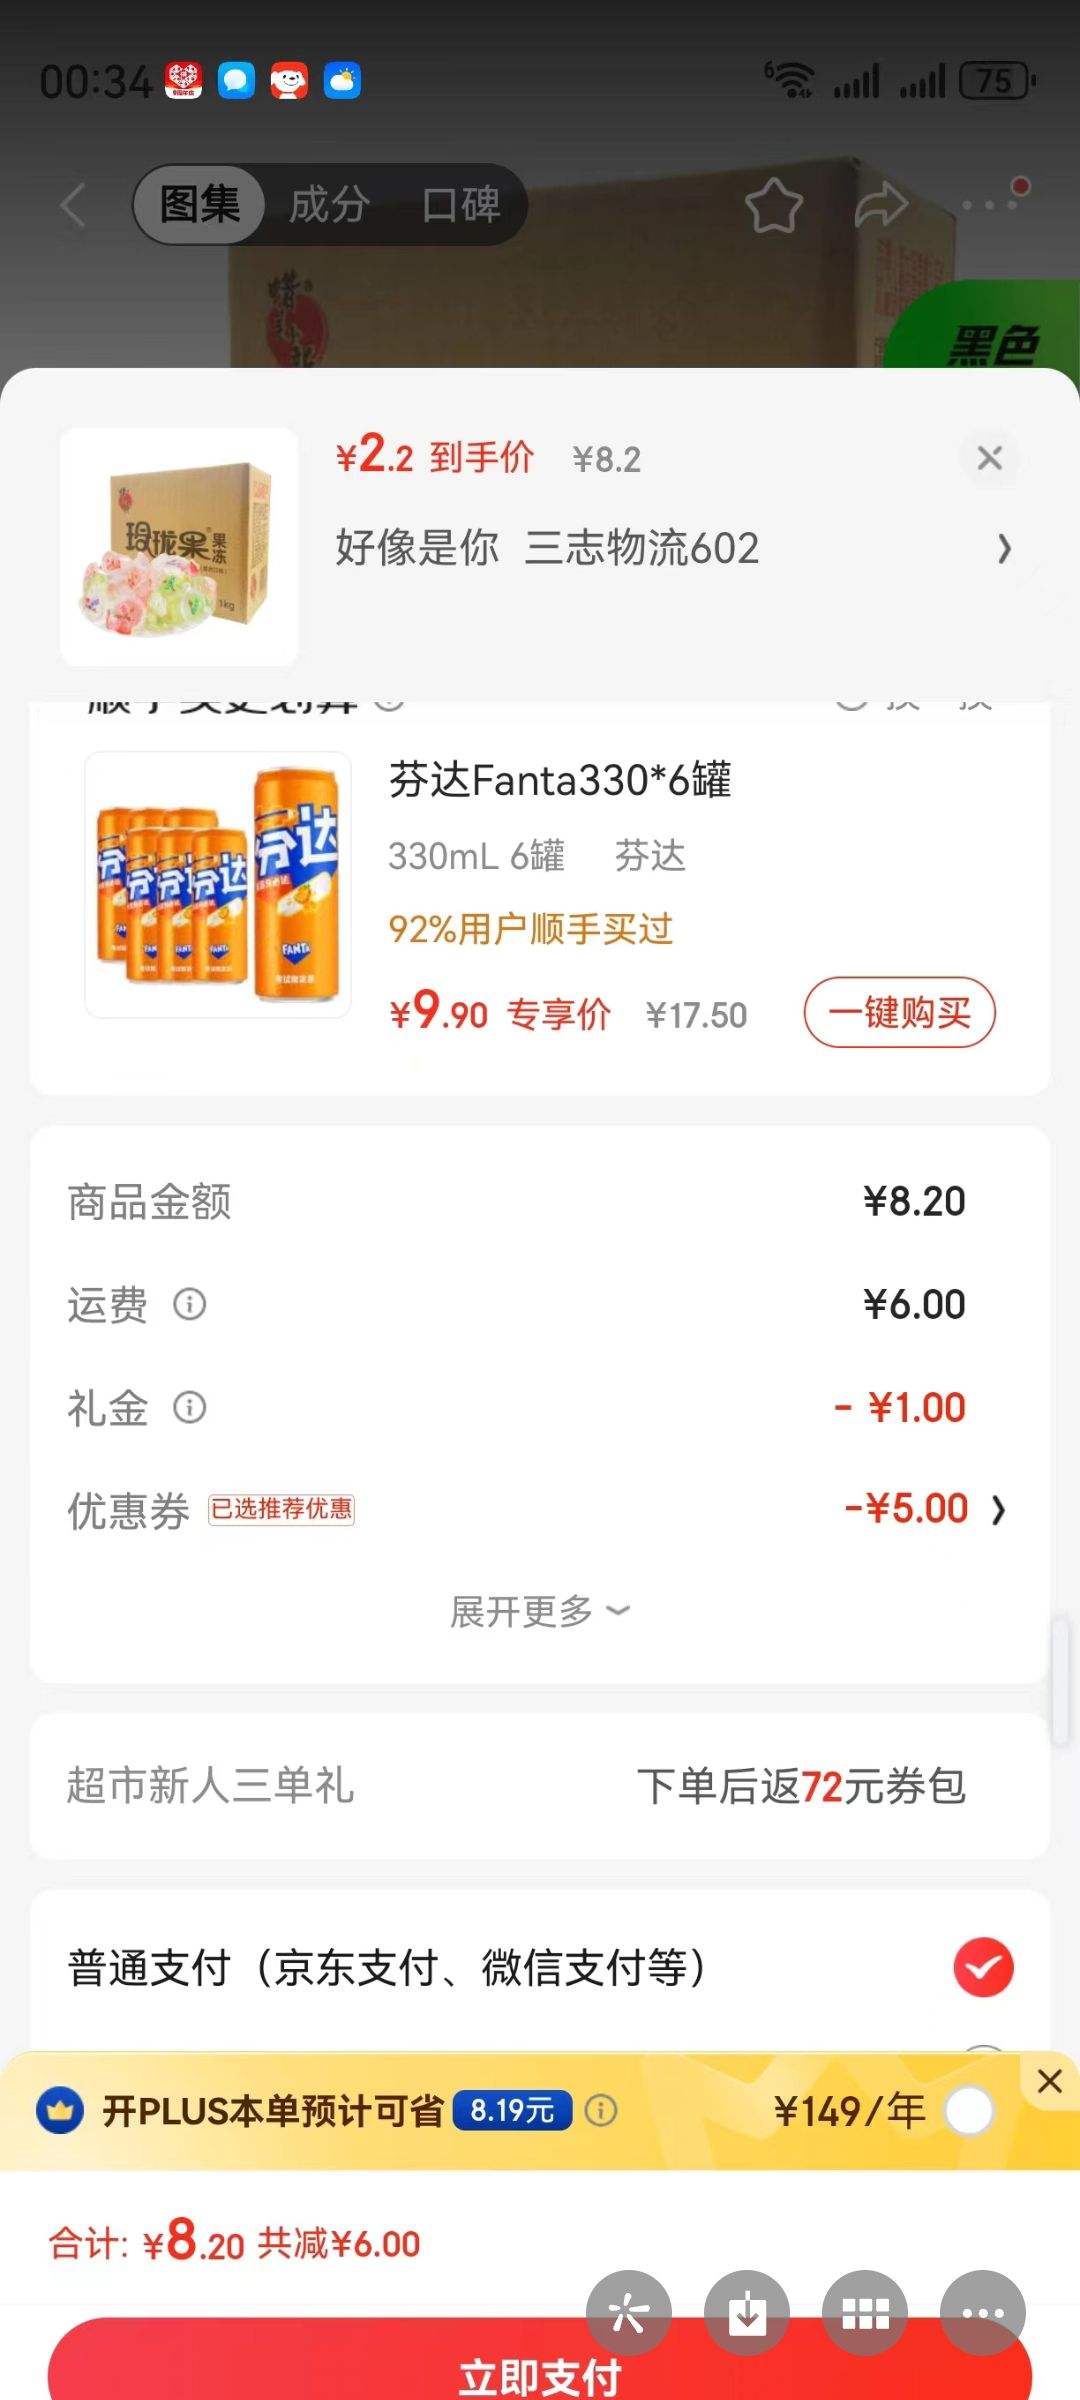Open the PLUS savings info icon
Image resolution: width=1080 pixels, height=2400 pixels.
(x=601, y=2111)
